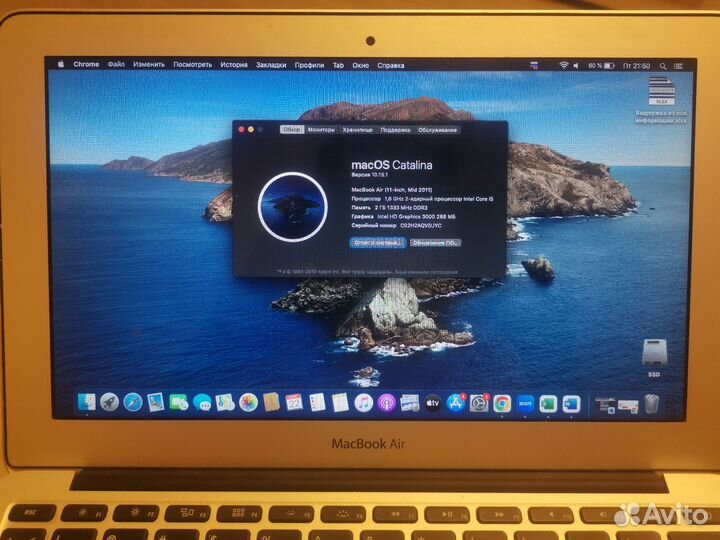The image size is (720, 540).
Task: Open Microsoft Word in the Dock
Action: 571,404
